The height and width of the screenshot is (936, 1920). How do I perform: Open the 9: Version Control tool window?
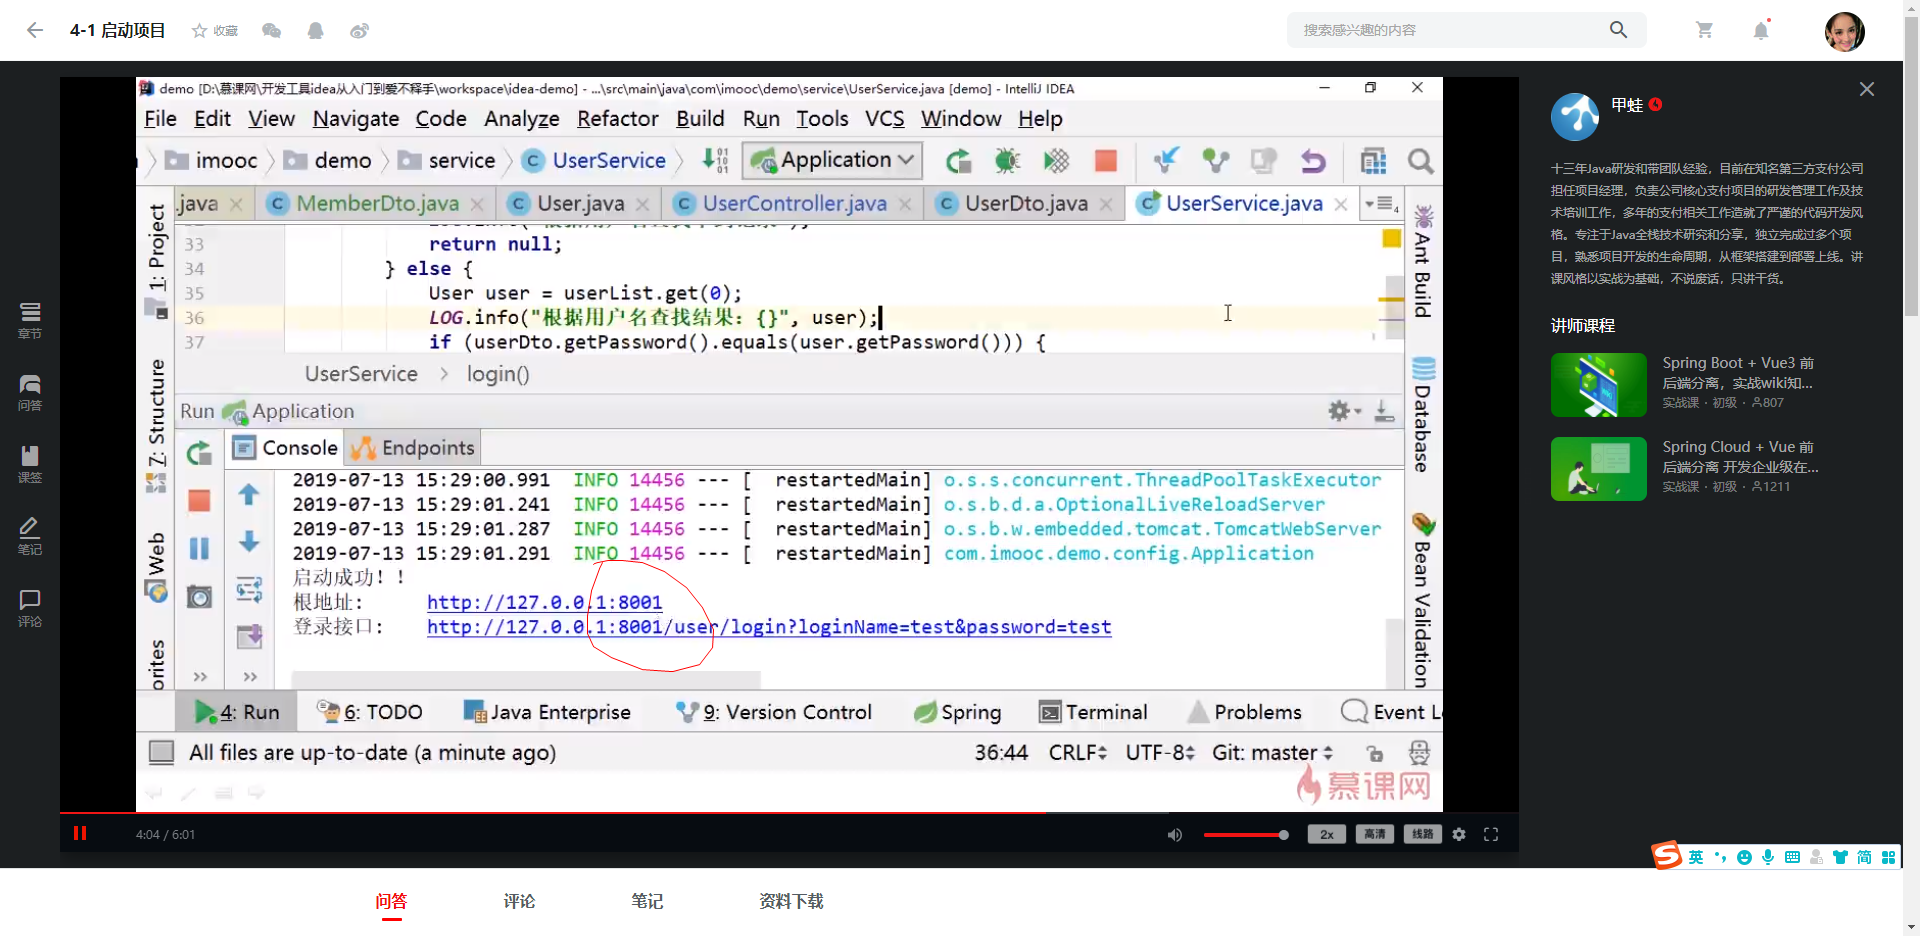click(x=774, y=712)
